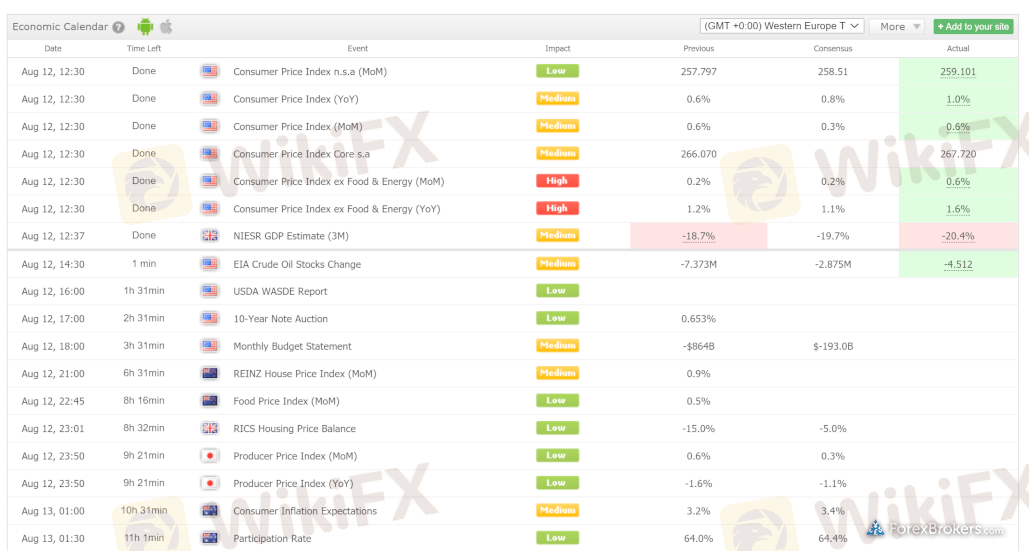The height and width of the screenshot is (551, 1029).
Task: Click New Zealand flag beside REINZ House Price Index
Action: (x=209, y=373)
